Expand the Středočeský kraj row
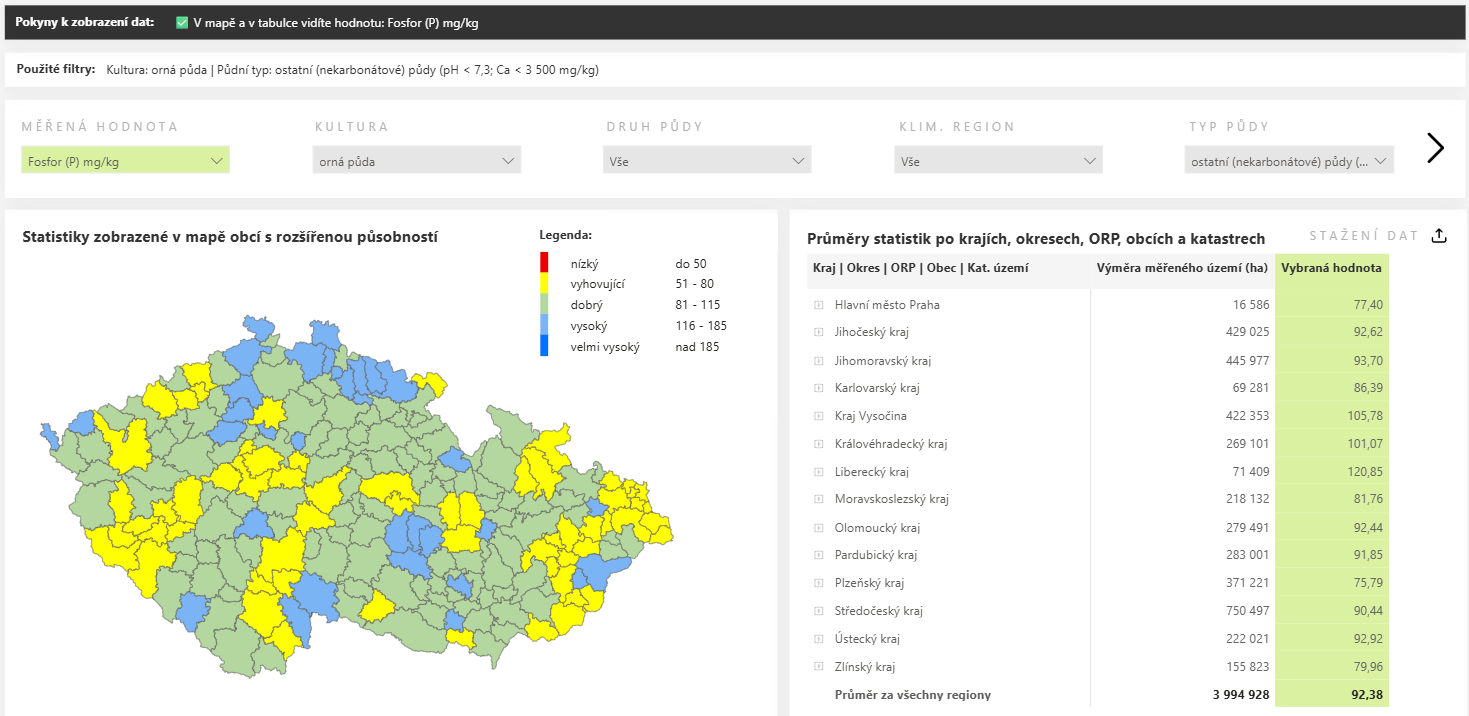 818,611
